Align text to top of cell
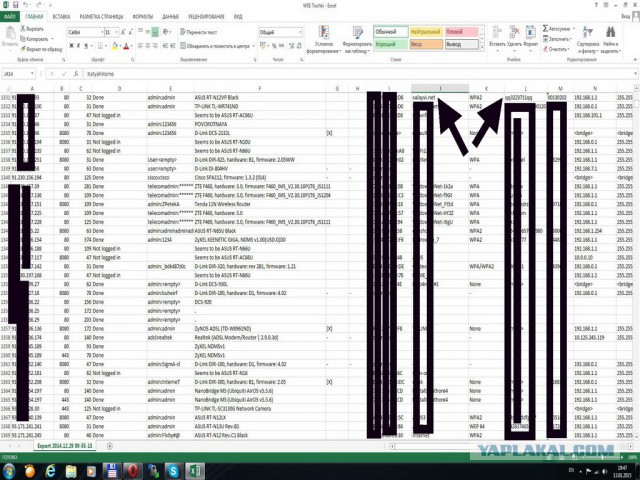The image size is (640, 480). [140, 31]
